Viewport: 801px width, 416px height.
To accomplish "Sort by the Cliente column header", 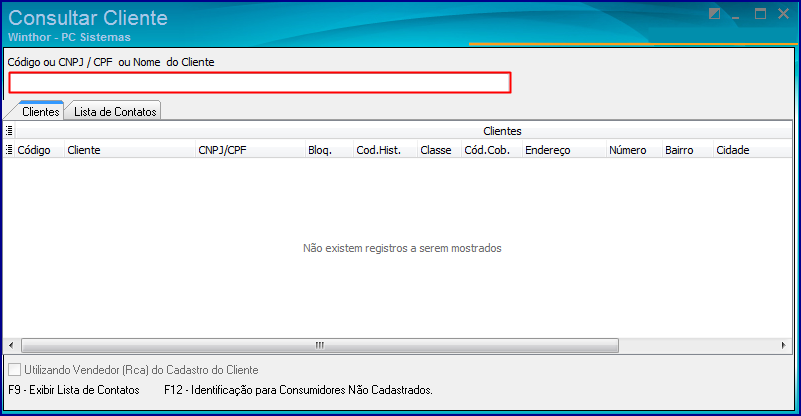I will pyautogui.click(x=130, y=150).
